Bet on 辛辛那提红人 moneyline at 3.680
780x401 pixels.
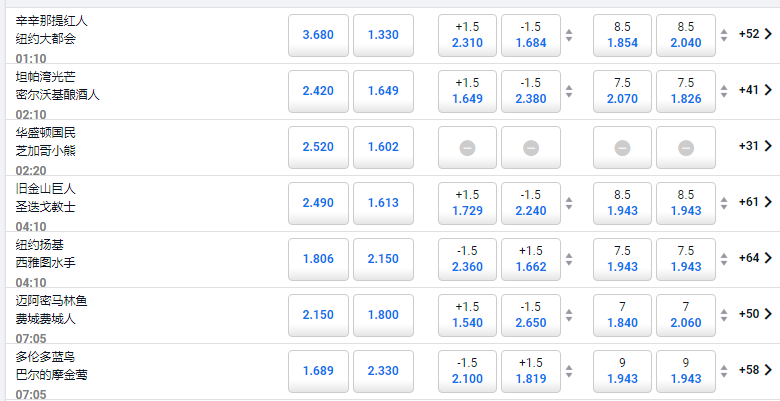(316, 35)
